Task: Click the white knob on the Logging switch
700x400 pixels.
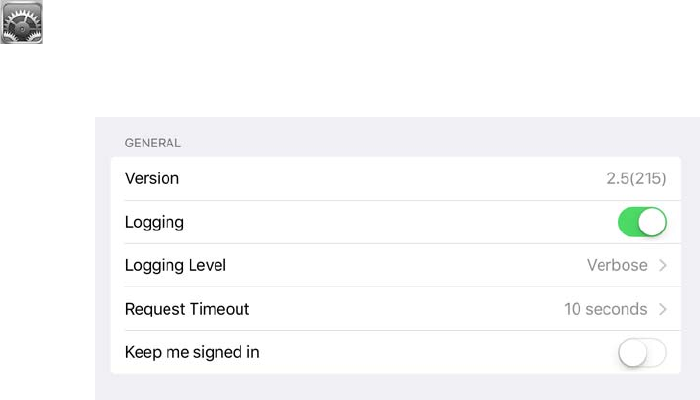Action: (652, 222)
